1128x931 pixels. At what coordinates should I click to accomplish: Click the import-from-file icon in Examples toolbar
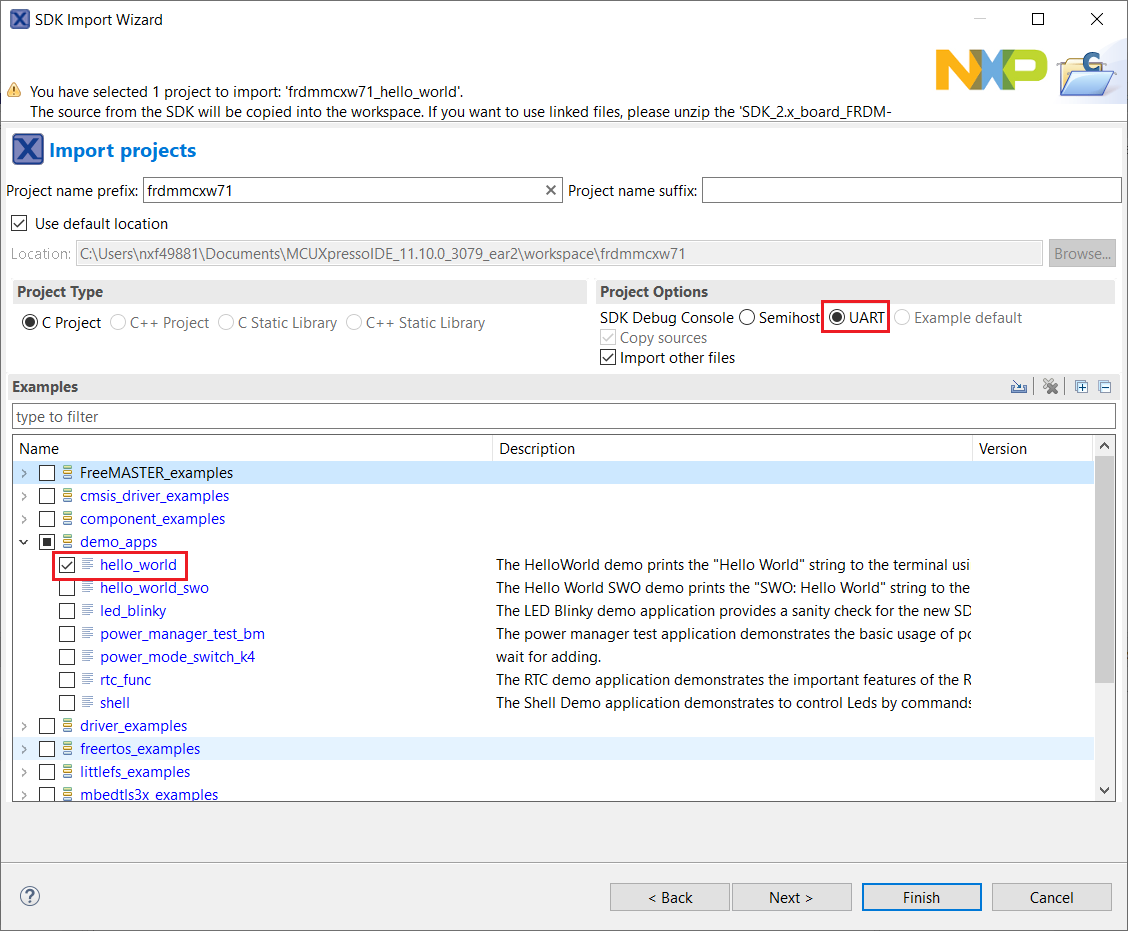pyautogui.click(x=1019, y=387)
